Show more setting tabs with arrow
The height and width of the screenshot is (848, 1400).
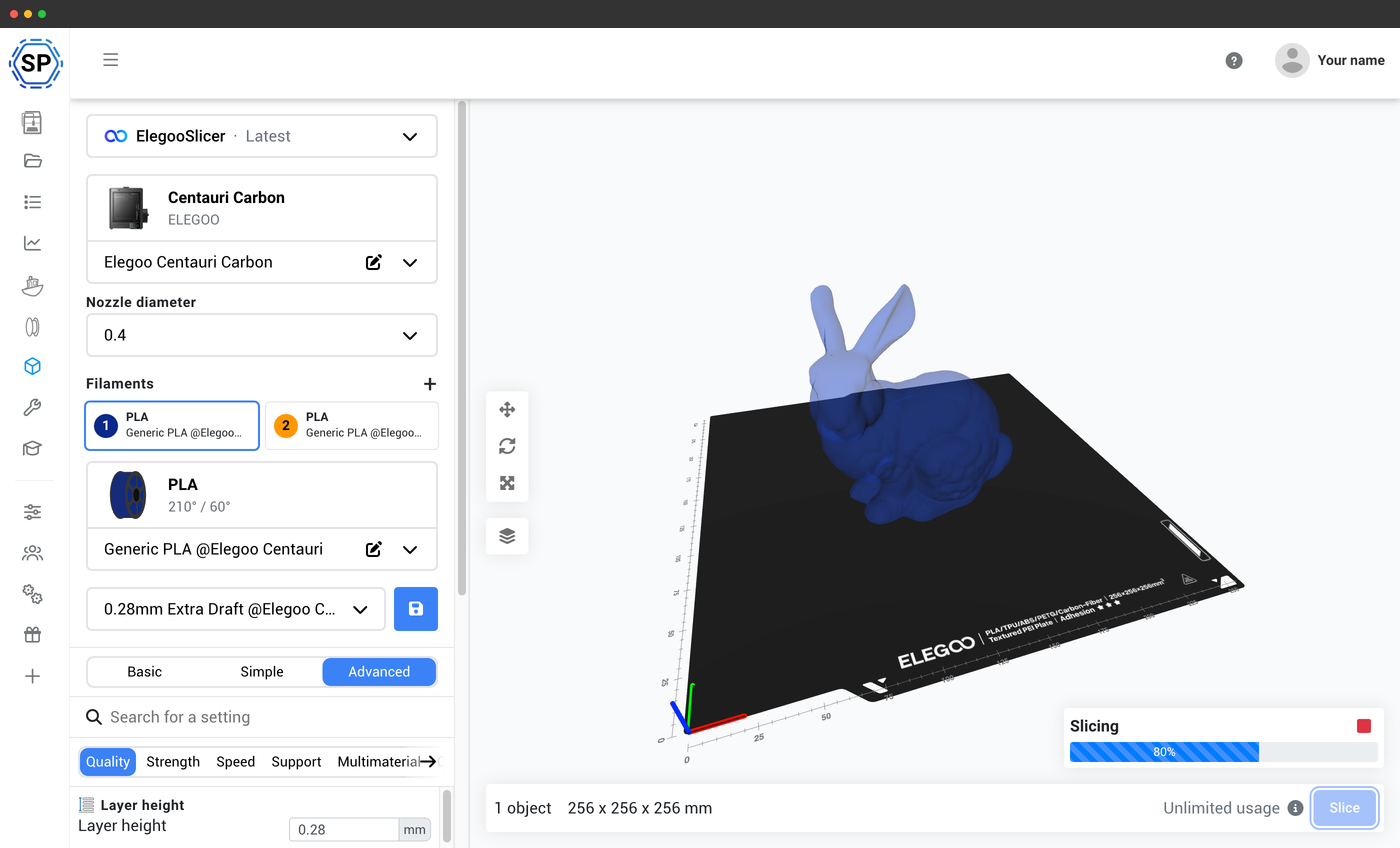(x=428, y=762)
